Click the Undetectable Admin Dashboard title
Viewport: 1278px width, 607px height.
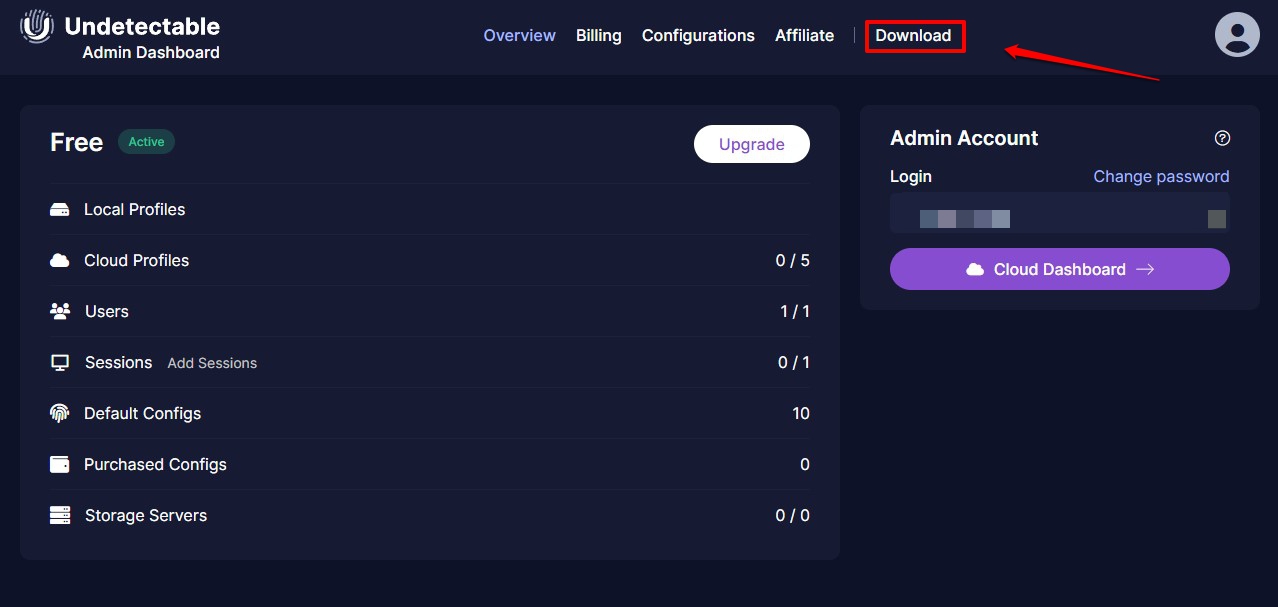(x=142, y=38)
